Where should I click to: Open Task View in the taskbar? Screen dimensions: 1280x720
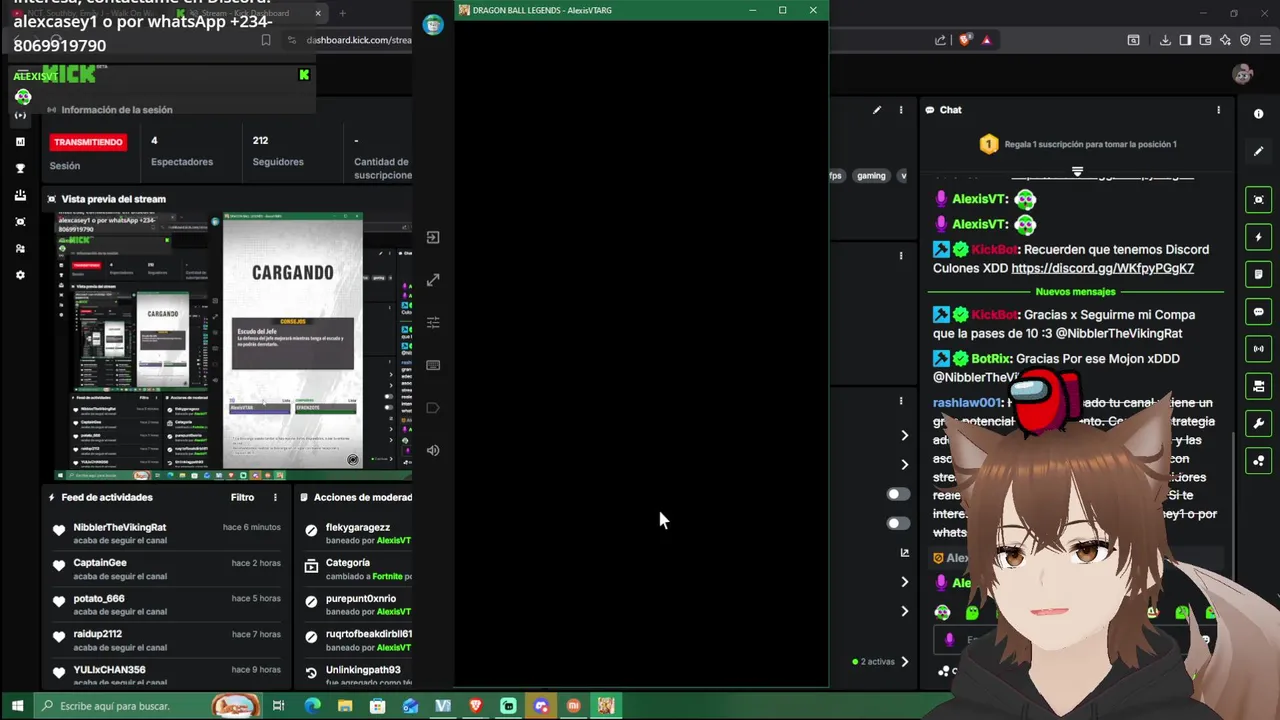click(279, 706)
